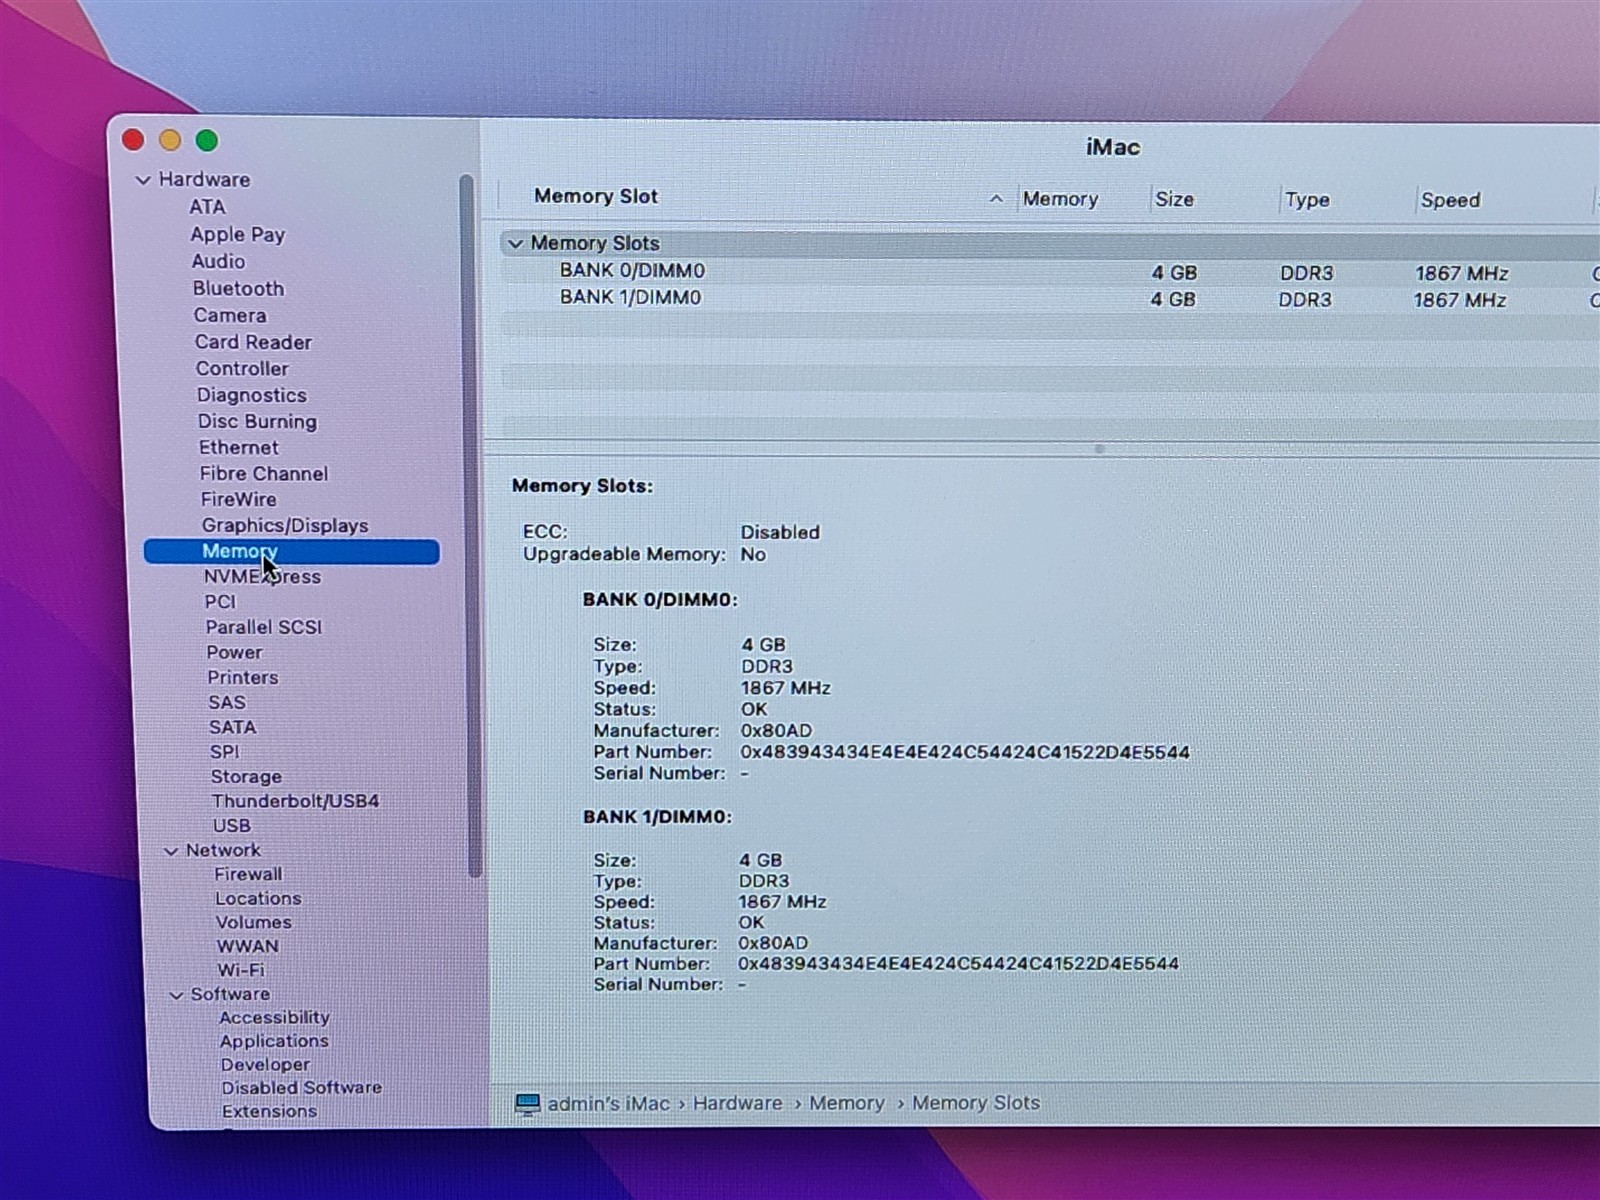Select Wi-Fi under Network
The width and height of the screenshot is (1600, 1200).
pyautogui.click(x=241, y=970)
